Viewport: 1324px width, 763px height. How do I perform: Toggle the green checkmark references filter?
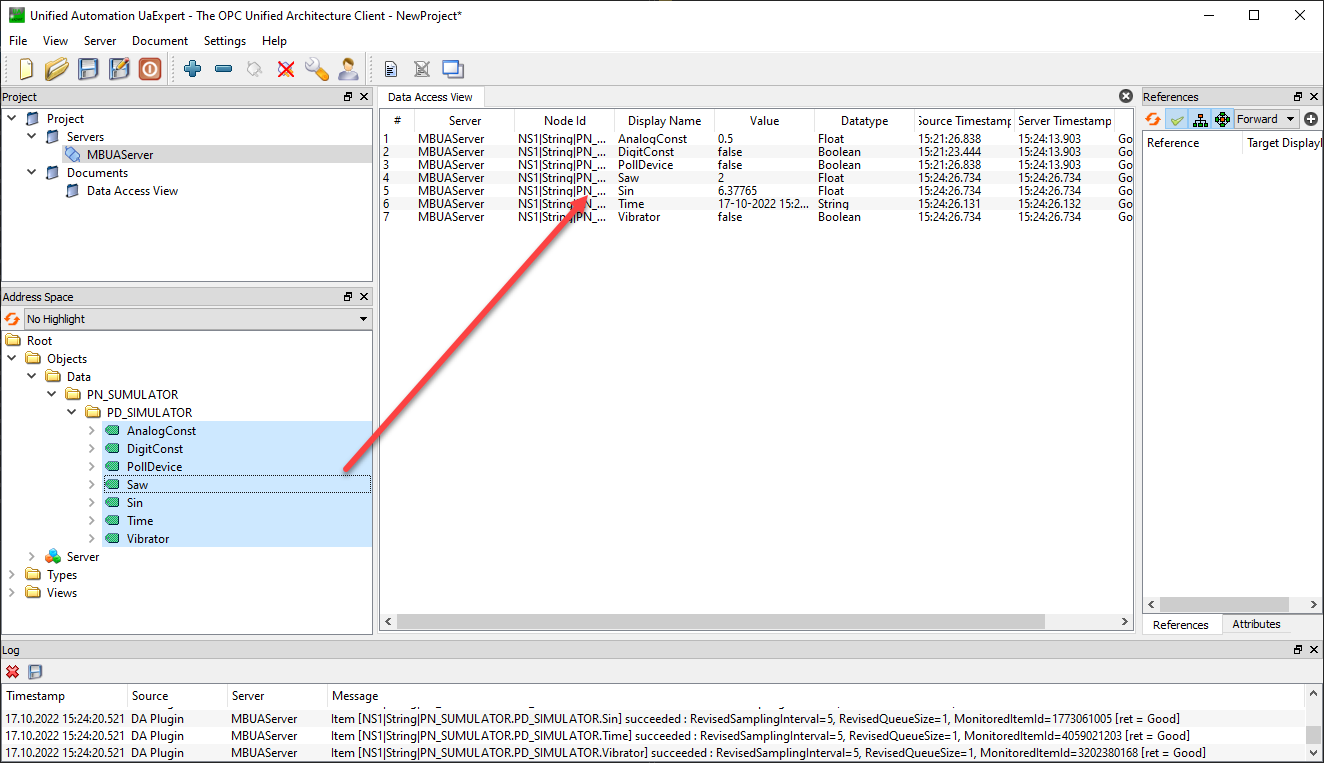point(1177,119)
